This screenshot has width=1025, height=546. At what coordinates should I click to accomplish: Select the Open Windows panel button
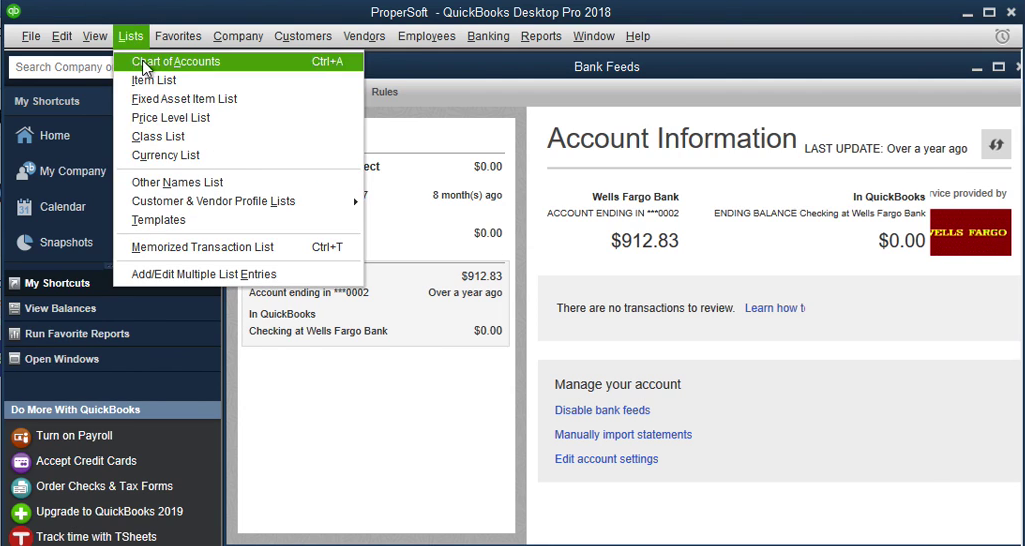tap(112, 359)
